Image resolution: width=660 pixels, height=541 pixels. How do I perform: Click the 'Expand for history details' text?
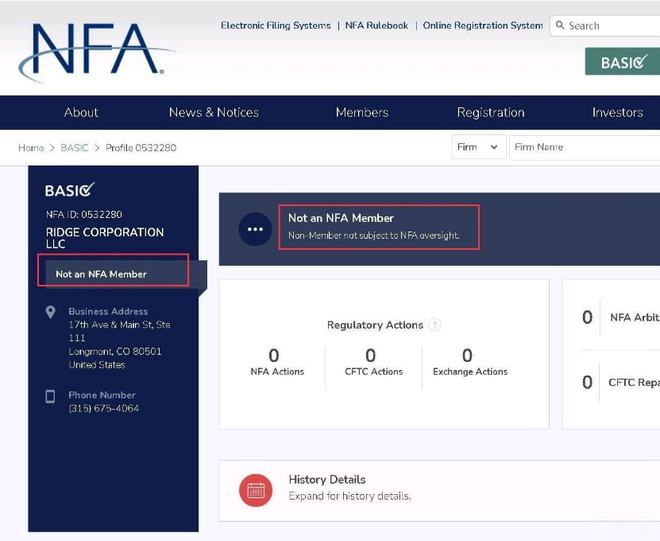(350, 496)
